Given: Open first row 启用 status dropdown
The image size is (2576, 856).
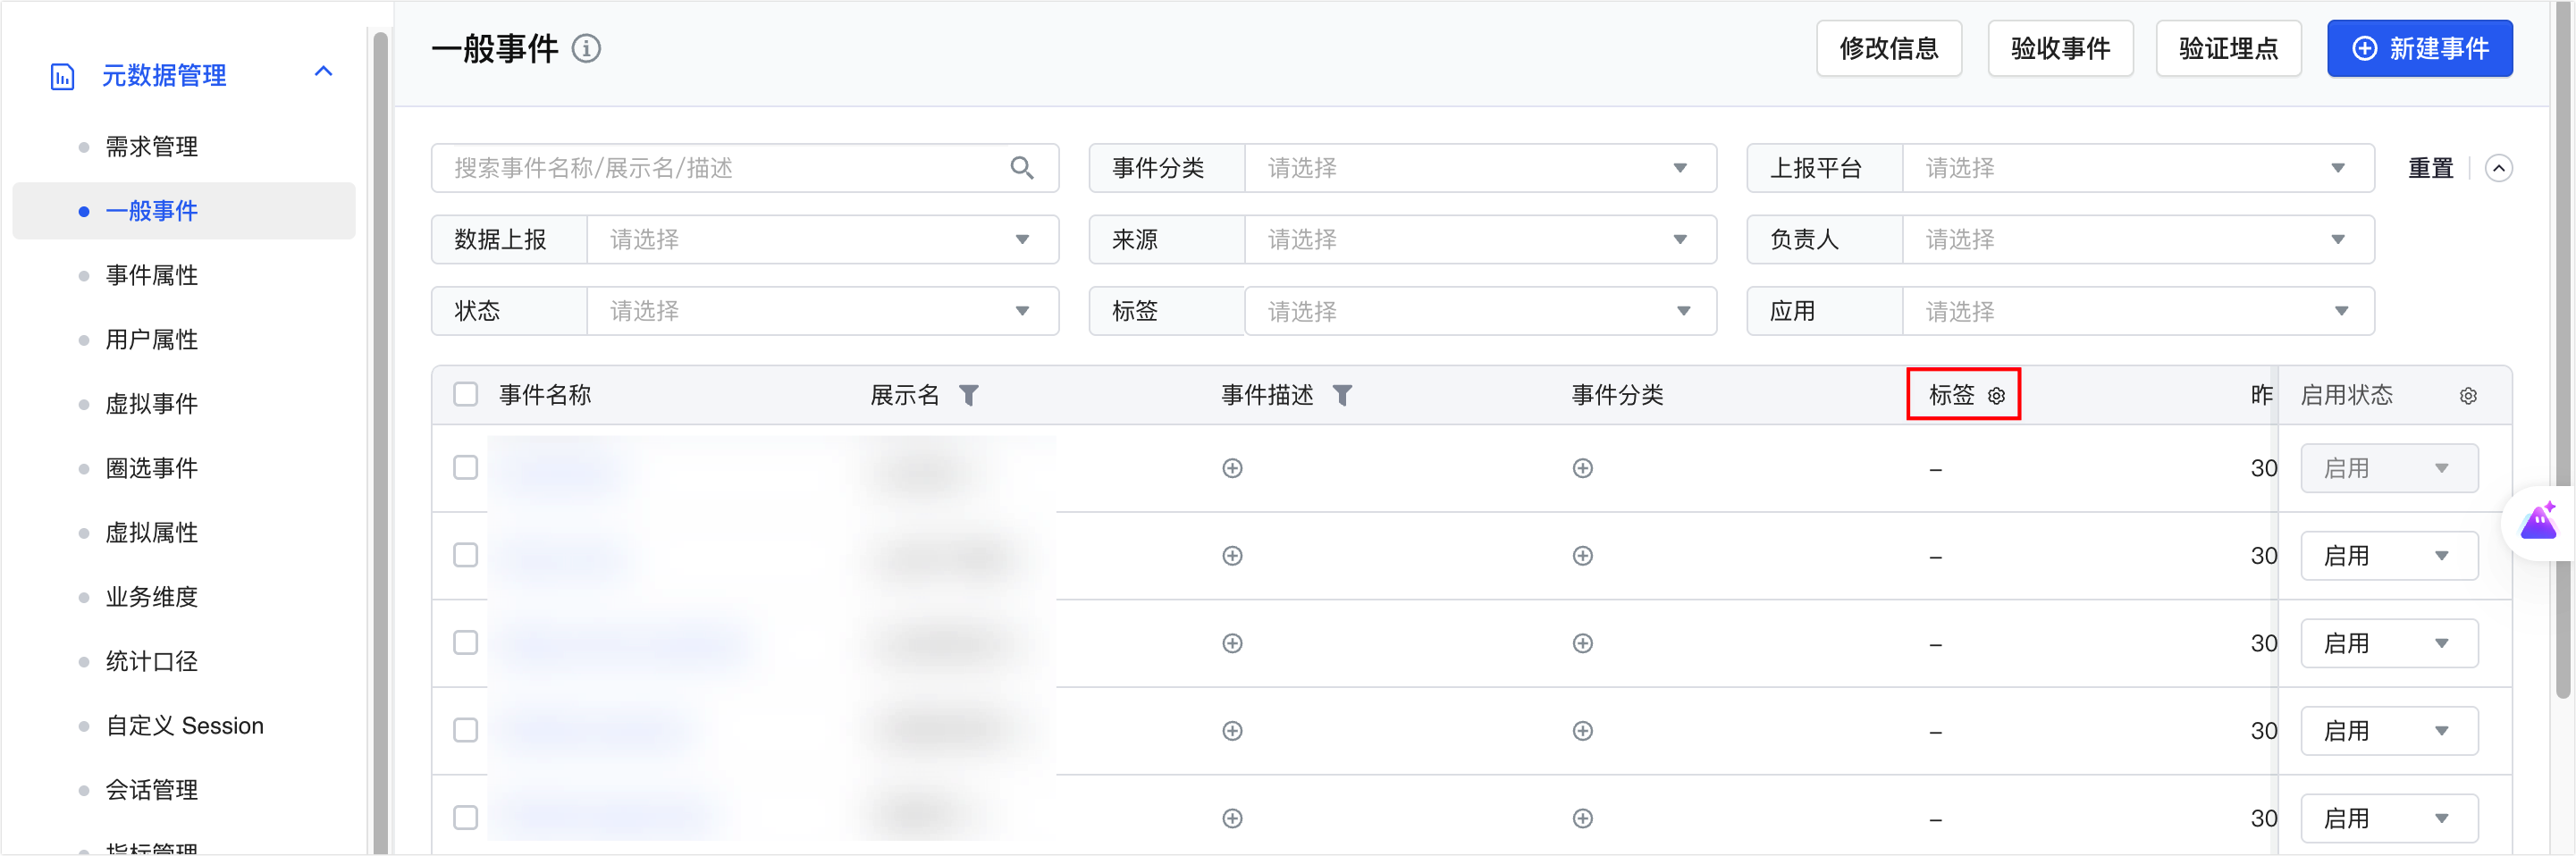Looking at the screenshot, I should (2389, 468).
